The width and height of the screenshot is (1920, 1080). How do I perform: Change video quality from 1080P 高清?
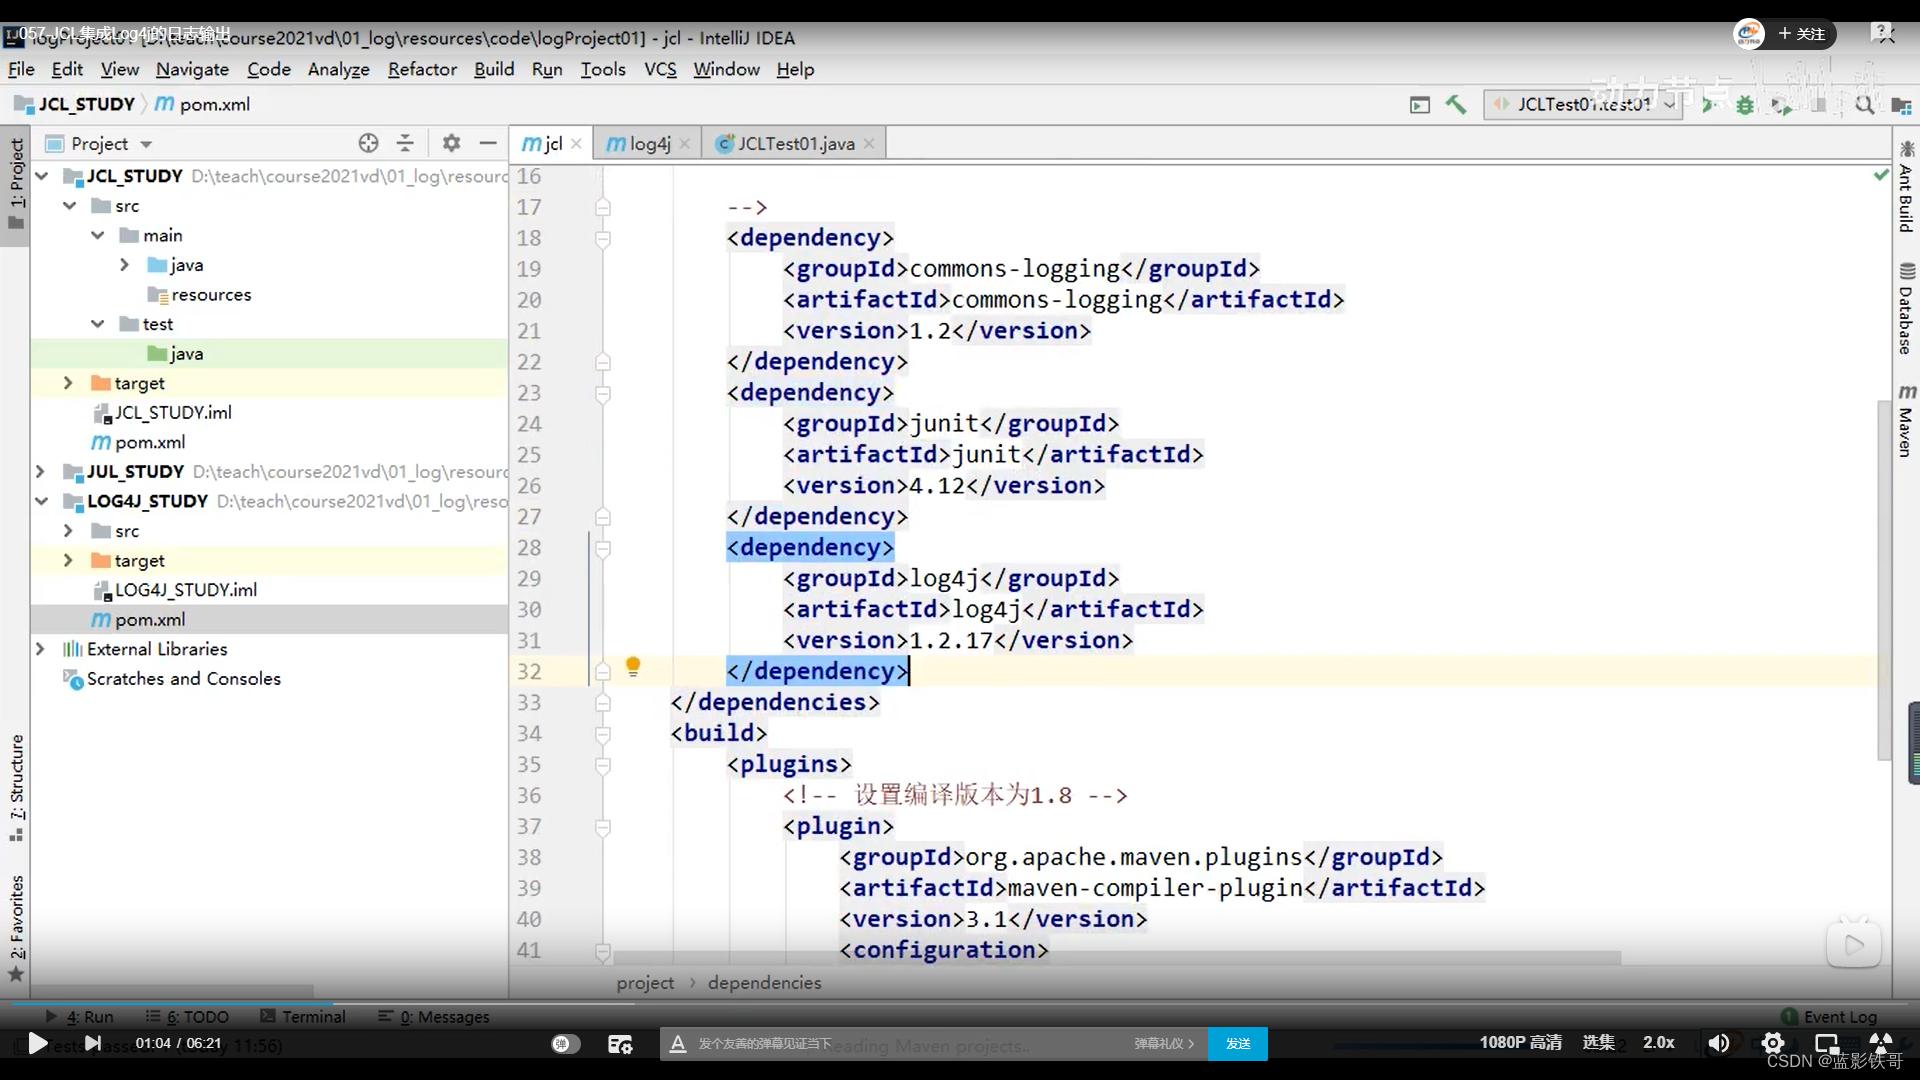click(1520, 1042)
